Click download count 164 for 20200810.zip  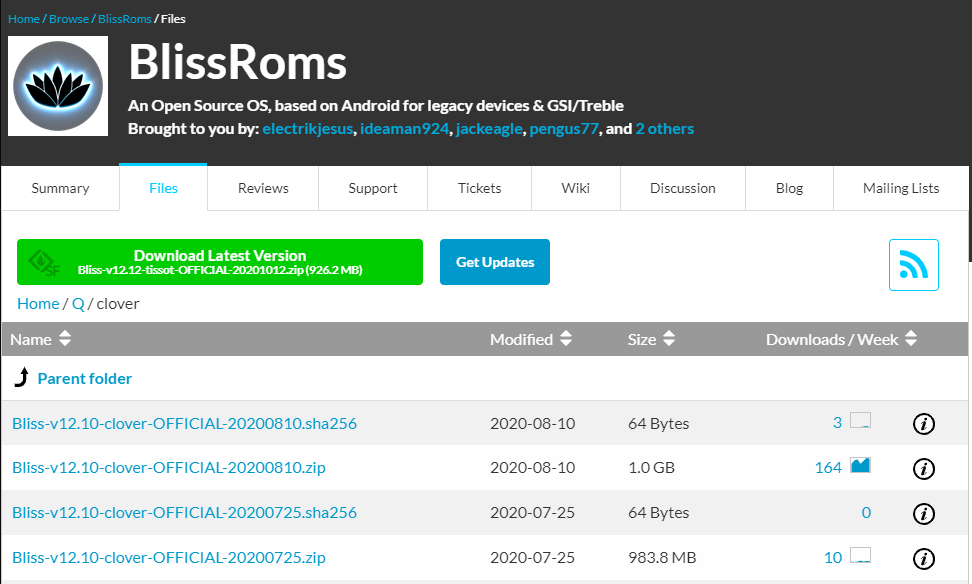coord(828,467)
